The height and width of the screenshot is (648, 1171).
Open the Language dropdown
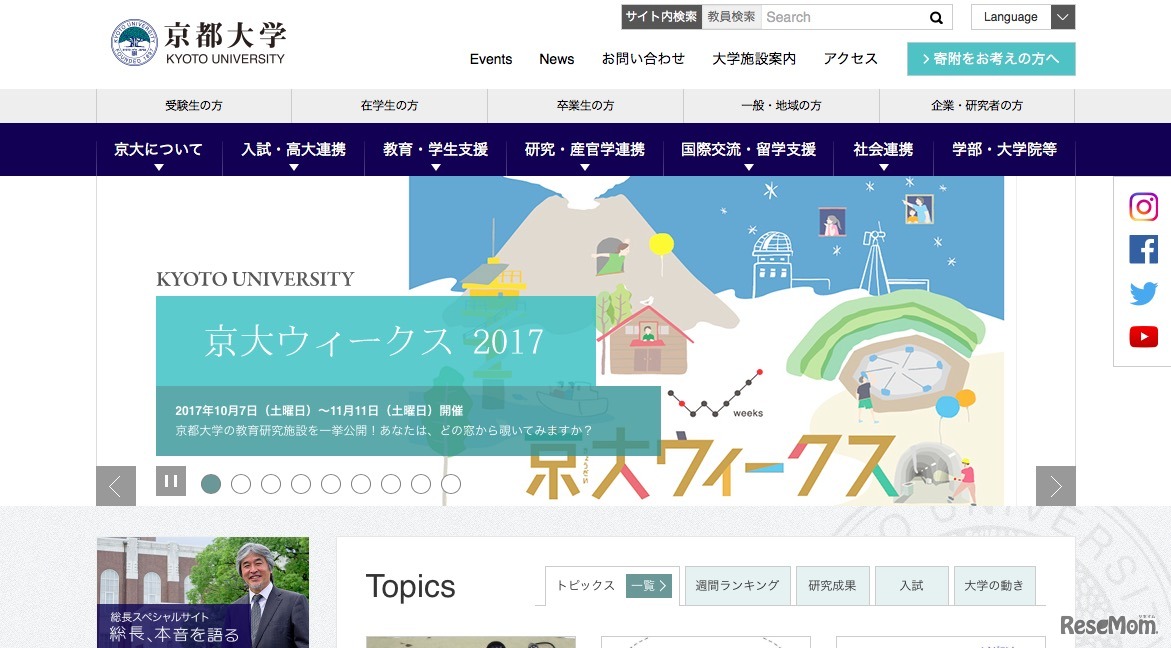tap(1022, 17)
